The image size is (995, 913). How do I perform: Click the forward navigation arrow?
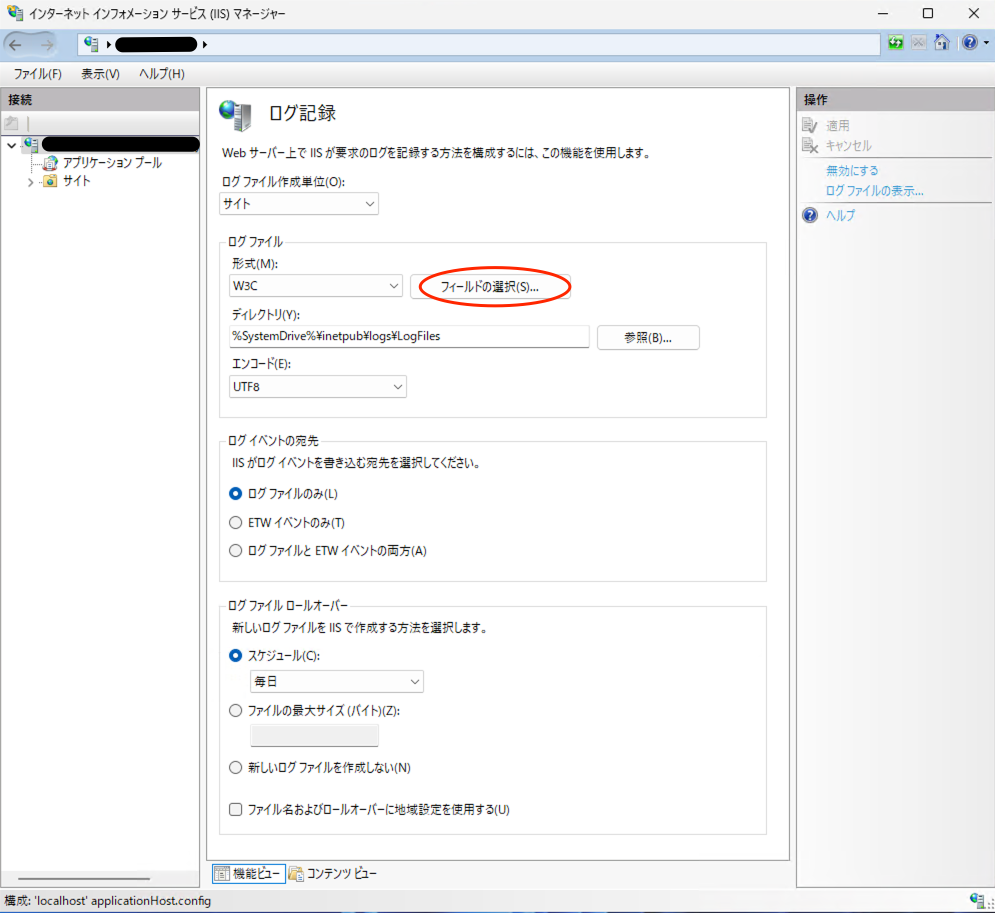(x=47, y=44)
